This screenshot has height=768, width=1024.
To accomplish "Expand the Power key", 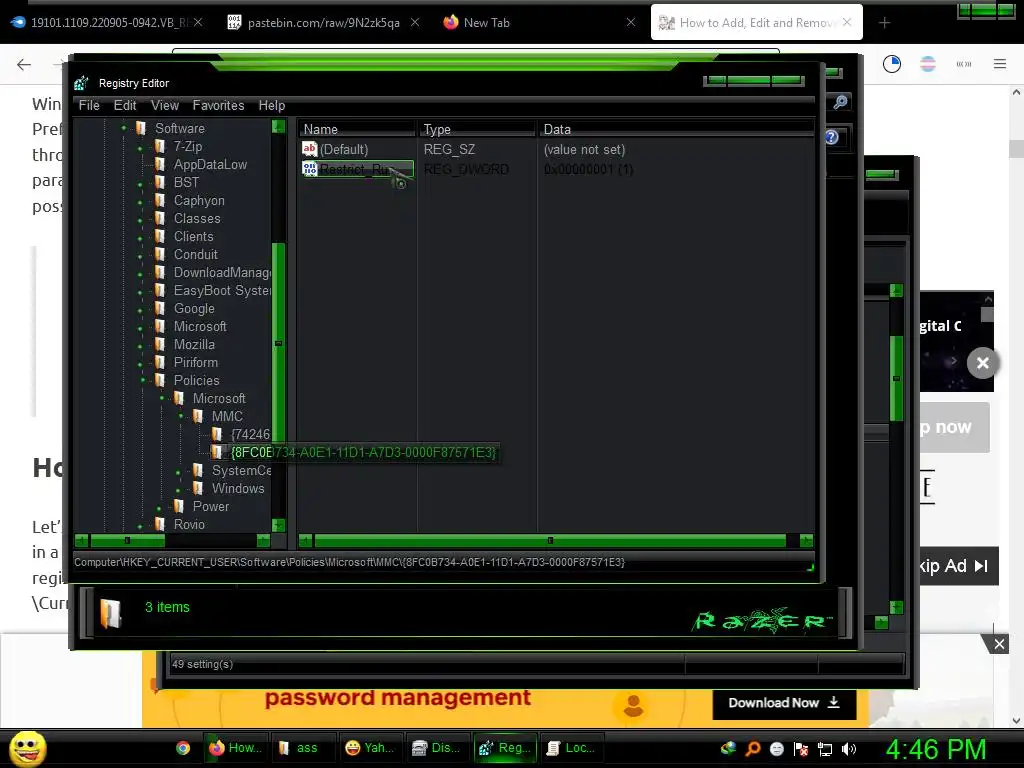I will pos(159,507).
